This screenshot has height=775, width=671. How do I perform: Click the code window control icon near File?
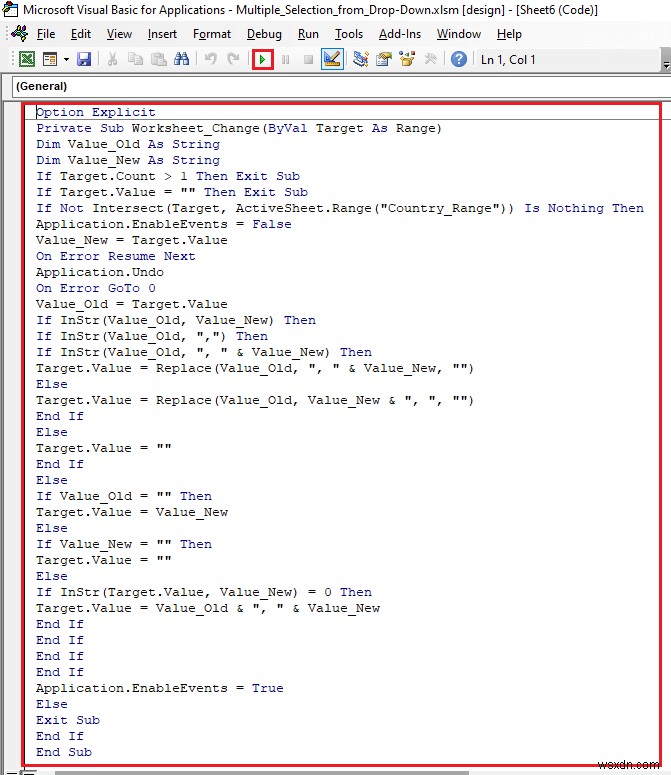coord(20,34)
